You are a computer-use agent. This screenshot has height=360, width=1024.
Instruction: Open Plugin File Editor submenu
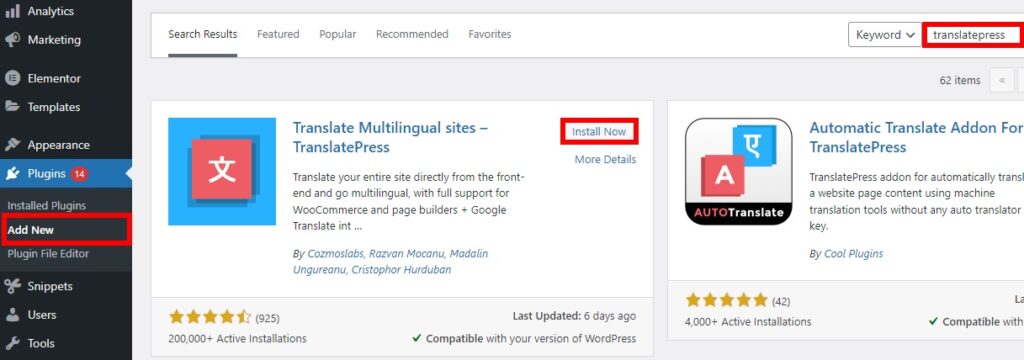(48, 254)
